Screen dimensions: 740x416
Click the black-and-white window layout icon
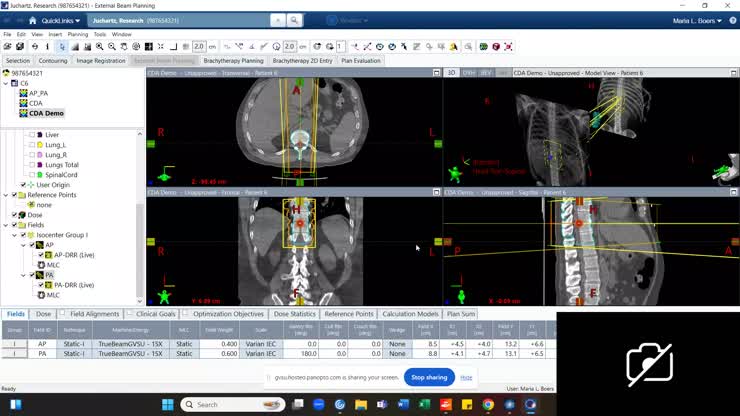[x=149, y=46]
